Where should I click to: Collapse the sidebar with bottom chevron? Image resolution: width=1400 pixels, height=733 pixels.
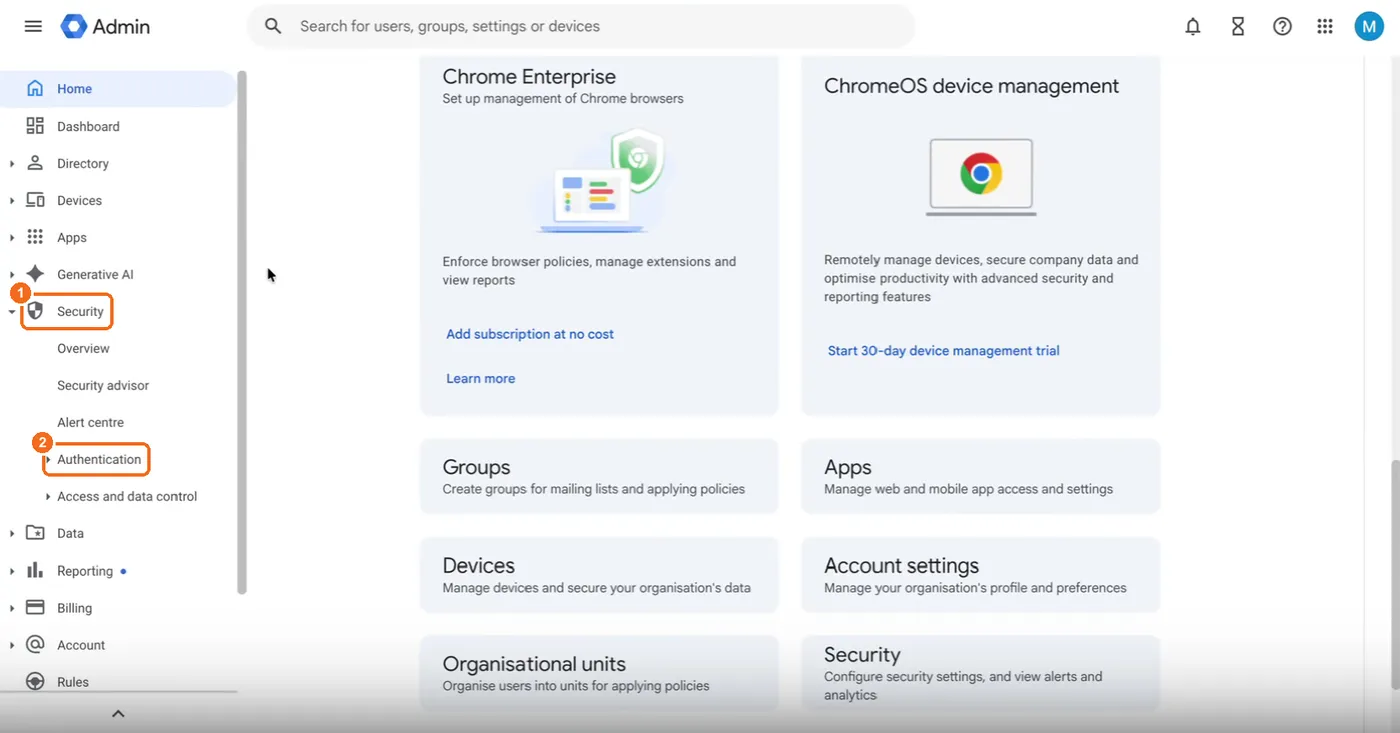point(118,713)
